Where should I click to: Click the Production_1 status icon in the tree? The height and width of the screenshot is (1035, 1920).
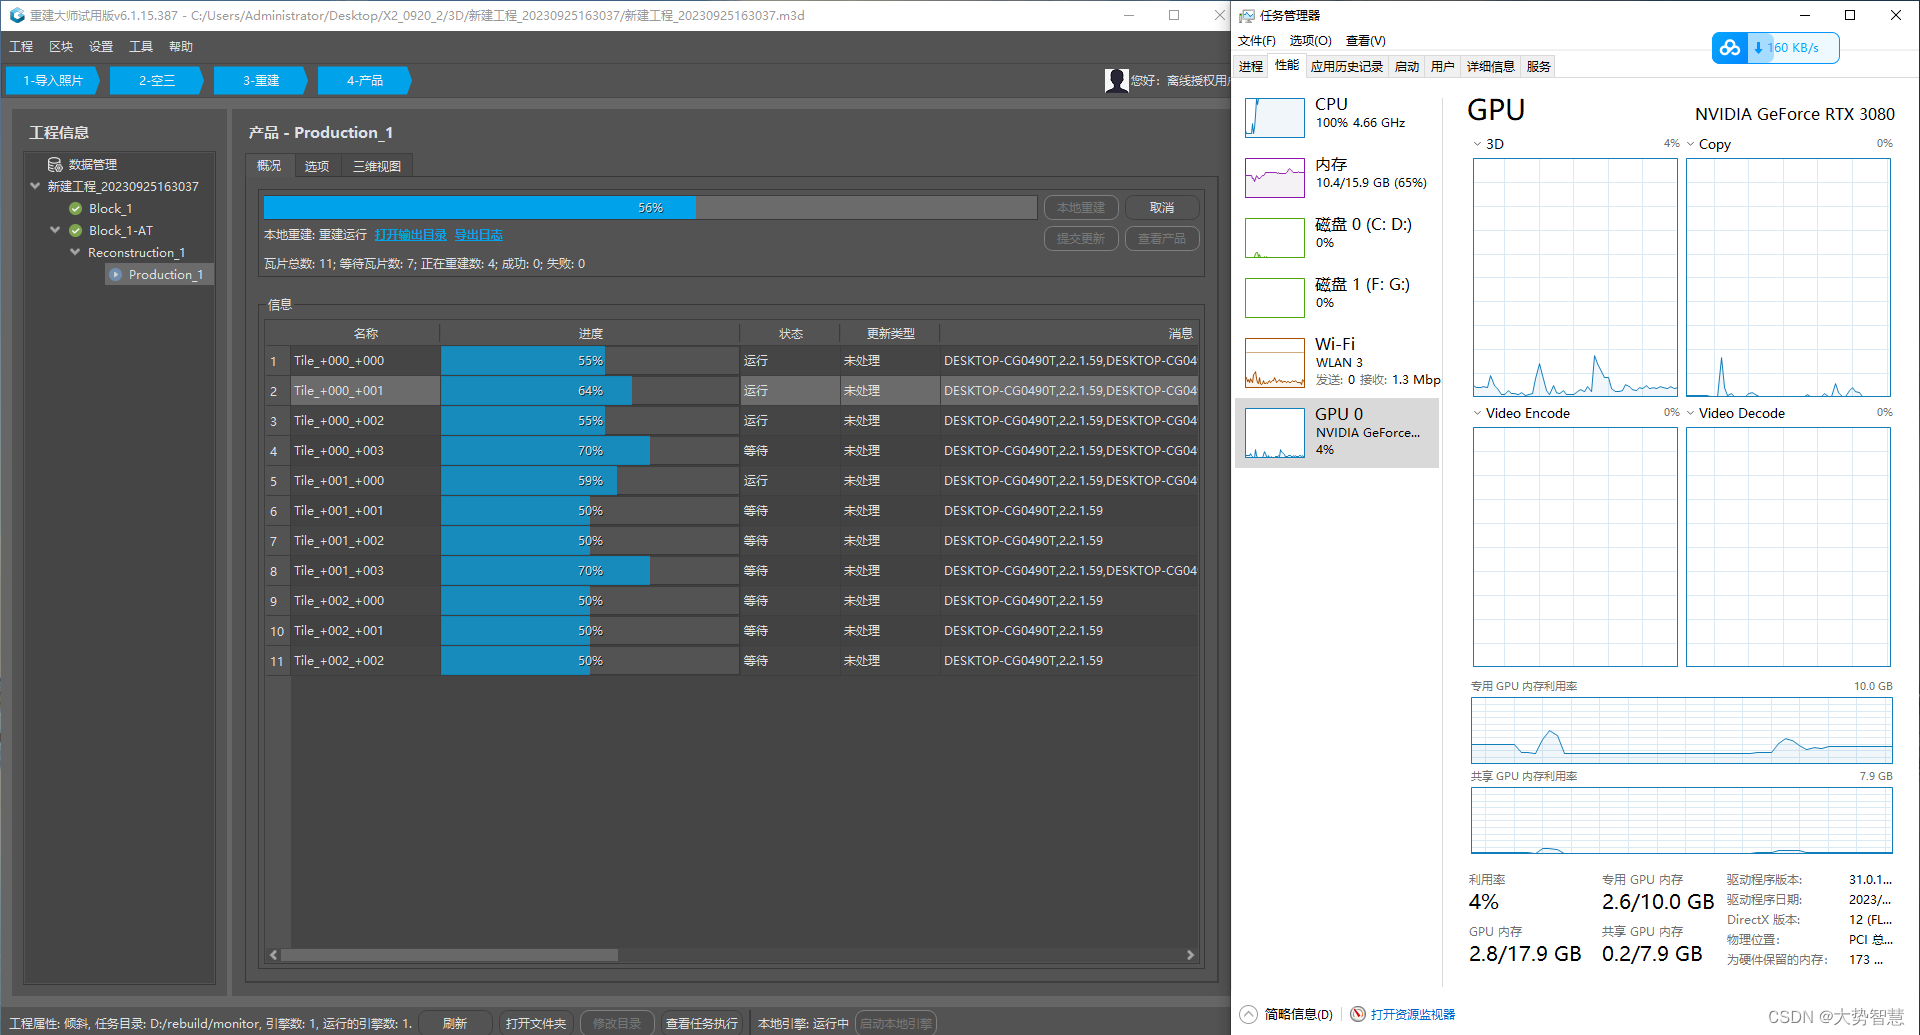tap(115, 274)
